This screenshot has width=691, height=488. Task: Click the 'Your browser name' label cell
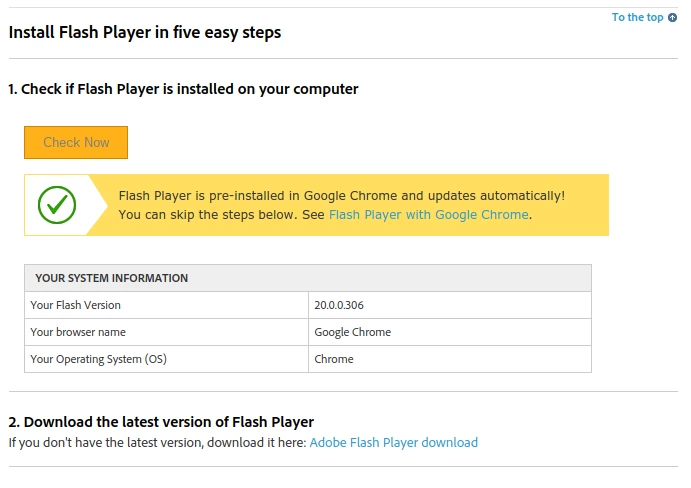167,332
